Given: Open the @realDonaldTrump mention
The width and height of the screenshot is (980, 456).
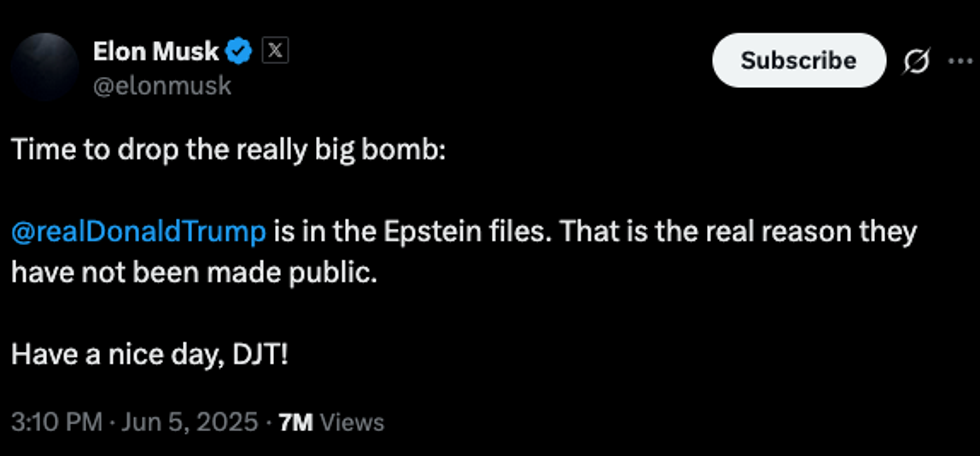Looking at the screenshot, I should pyautogui.click(x=139, y=232).
